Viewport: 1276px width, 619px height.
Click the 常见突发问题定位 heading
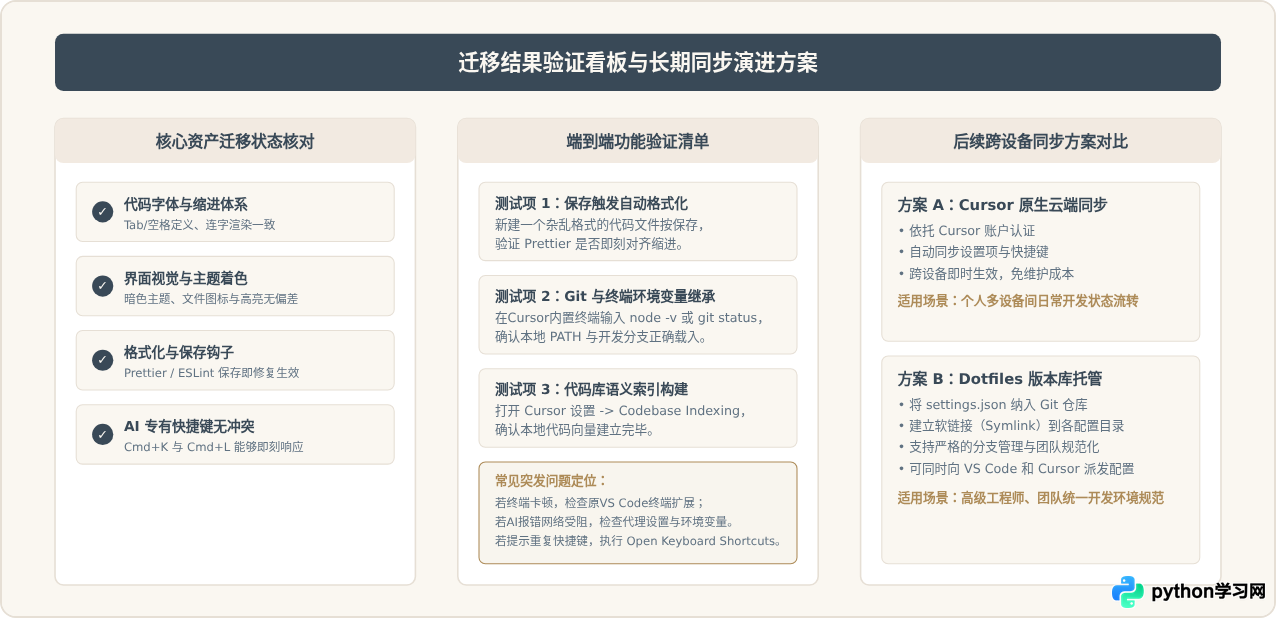[x=551, y=480]
